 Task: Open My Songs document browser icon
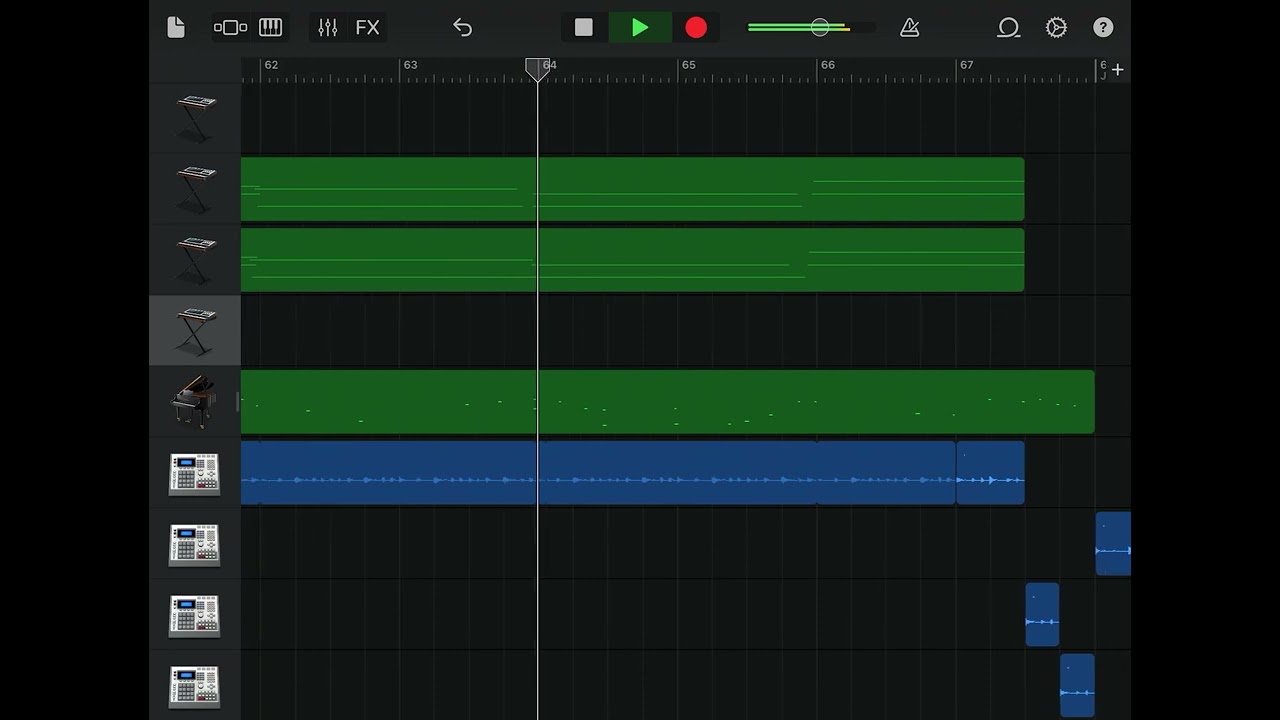[176, 28]
